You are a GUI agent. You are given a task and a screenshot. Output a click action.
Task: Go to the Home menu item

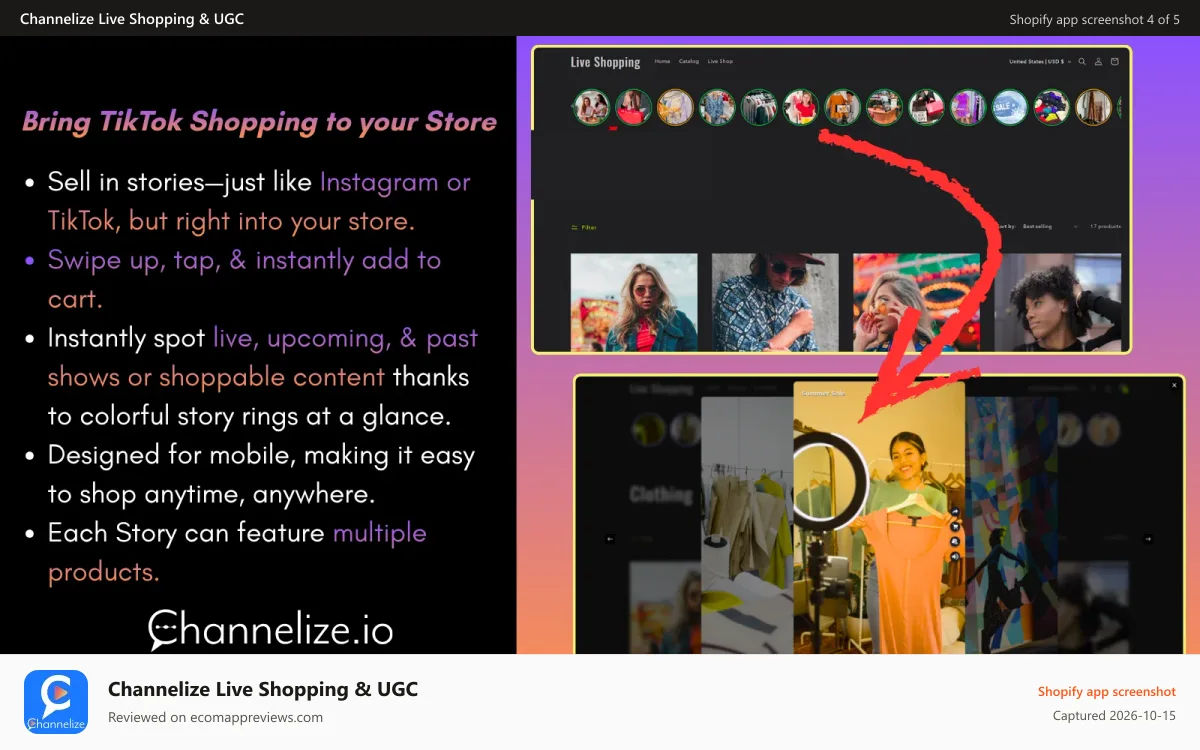662,61
